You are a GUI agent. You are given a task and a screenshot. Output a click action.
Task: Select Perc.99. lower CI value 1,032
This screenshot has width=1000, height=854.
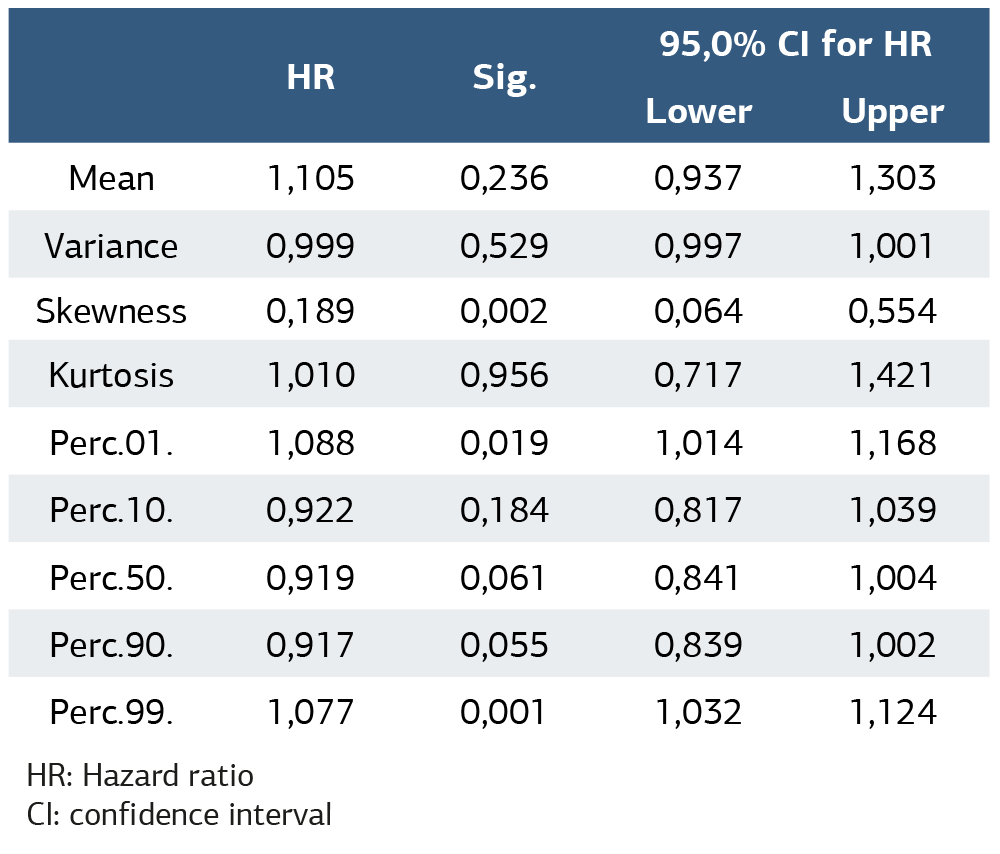point(698,712)
